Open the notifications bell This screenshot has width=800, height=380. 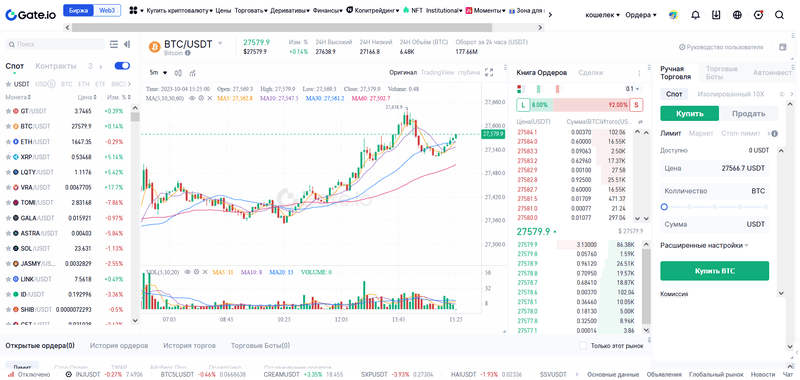[x=695, y=15]
